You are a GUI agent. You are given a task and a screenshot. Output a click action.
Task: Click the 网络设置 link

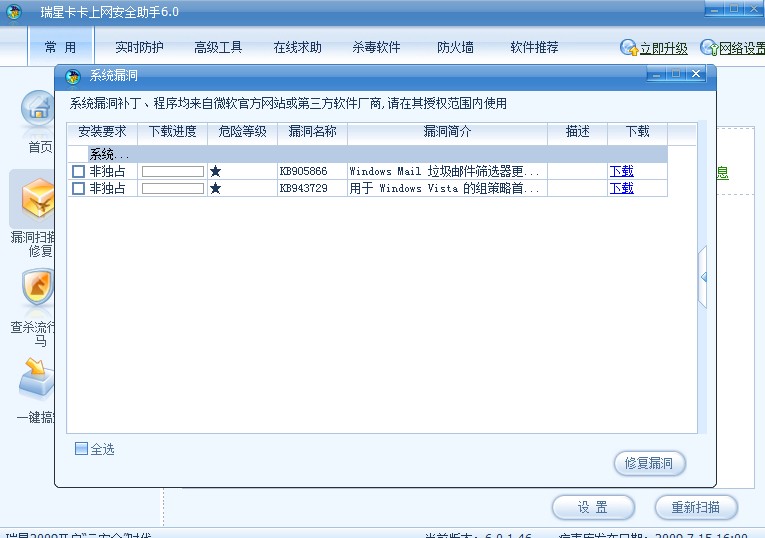[x=742, y=48]
